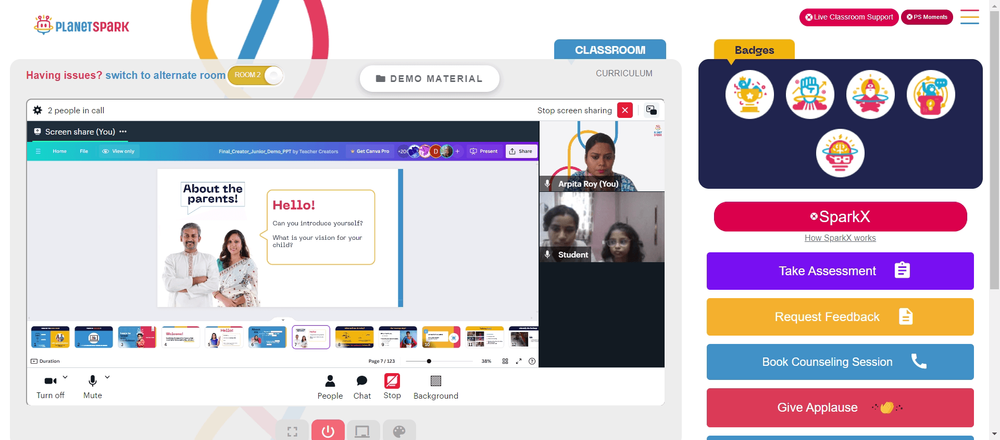Switch to the CLASSROOM tab
Screen dimensions: 1000x440
pos(610,50)
